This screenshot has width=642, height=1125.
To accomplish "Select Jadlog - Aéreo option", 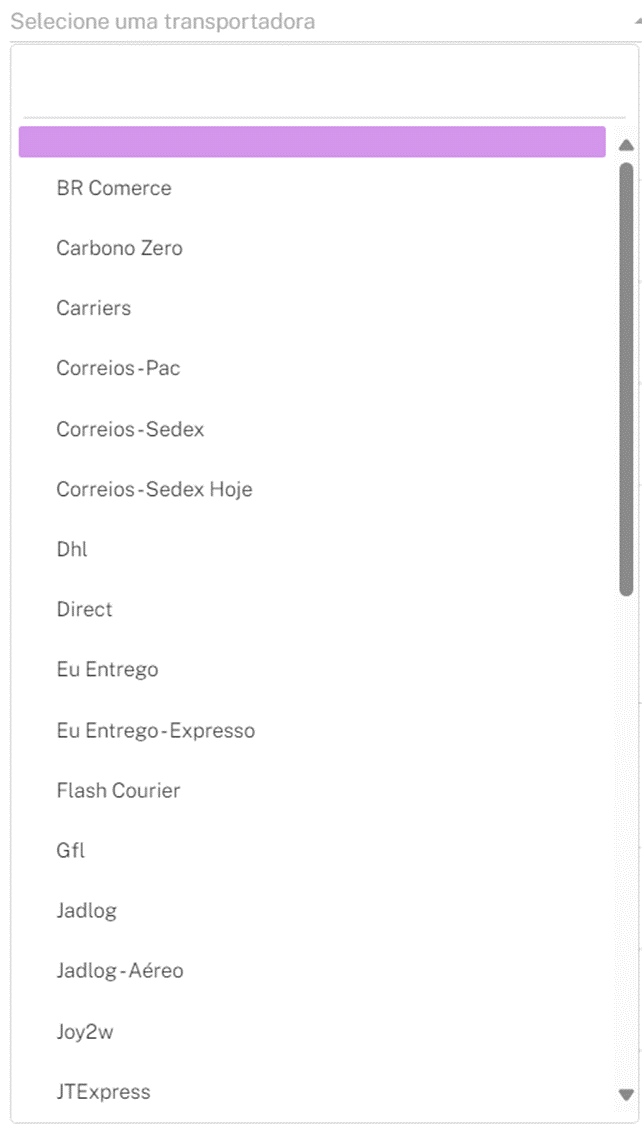I will tap(120, 970).
